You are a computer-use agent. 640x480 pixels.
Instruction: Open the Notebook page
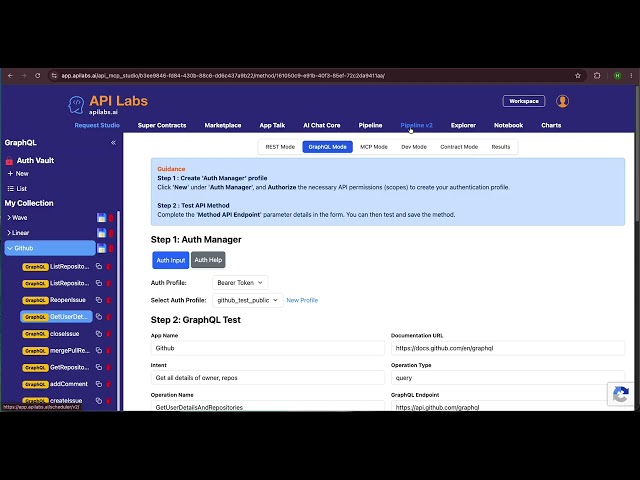click(508, 125)
